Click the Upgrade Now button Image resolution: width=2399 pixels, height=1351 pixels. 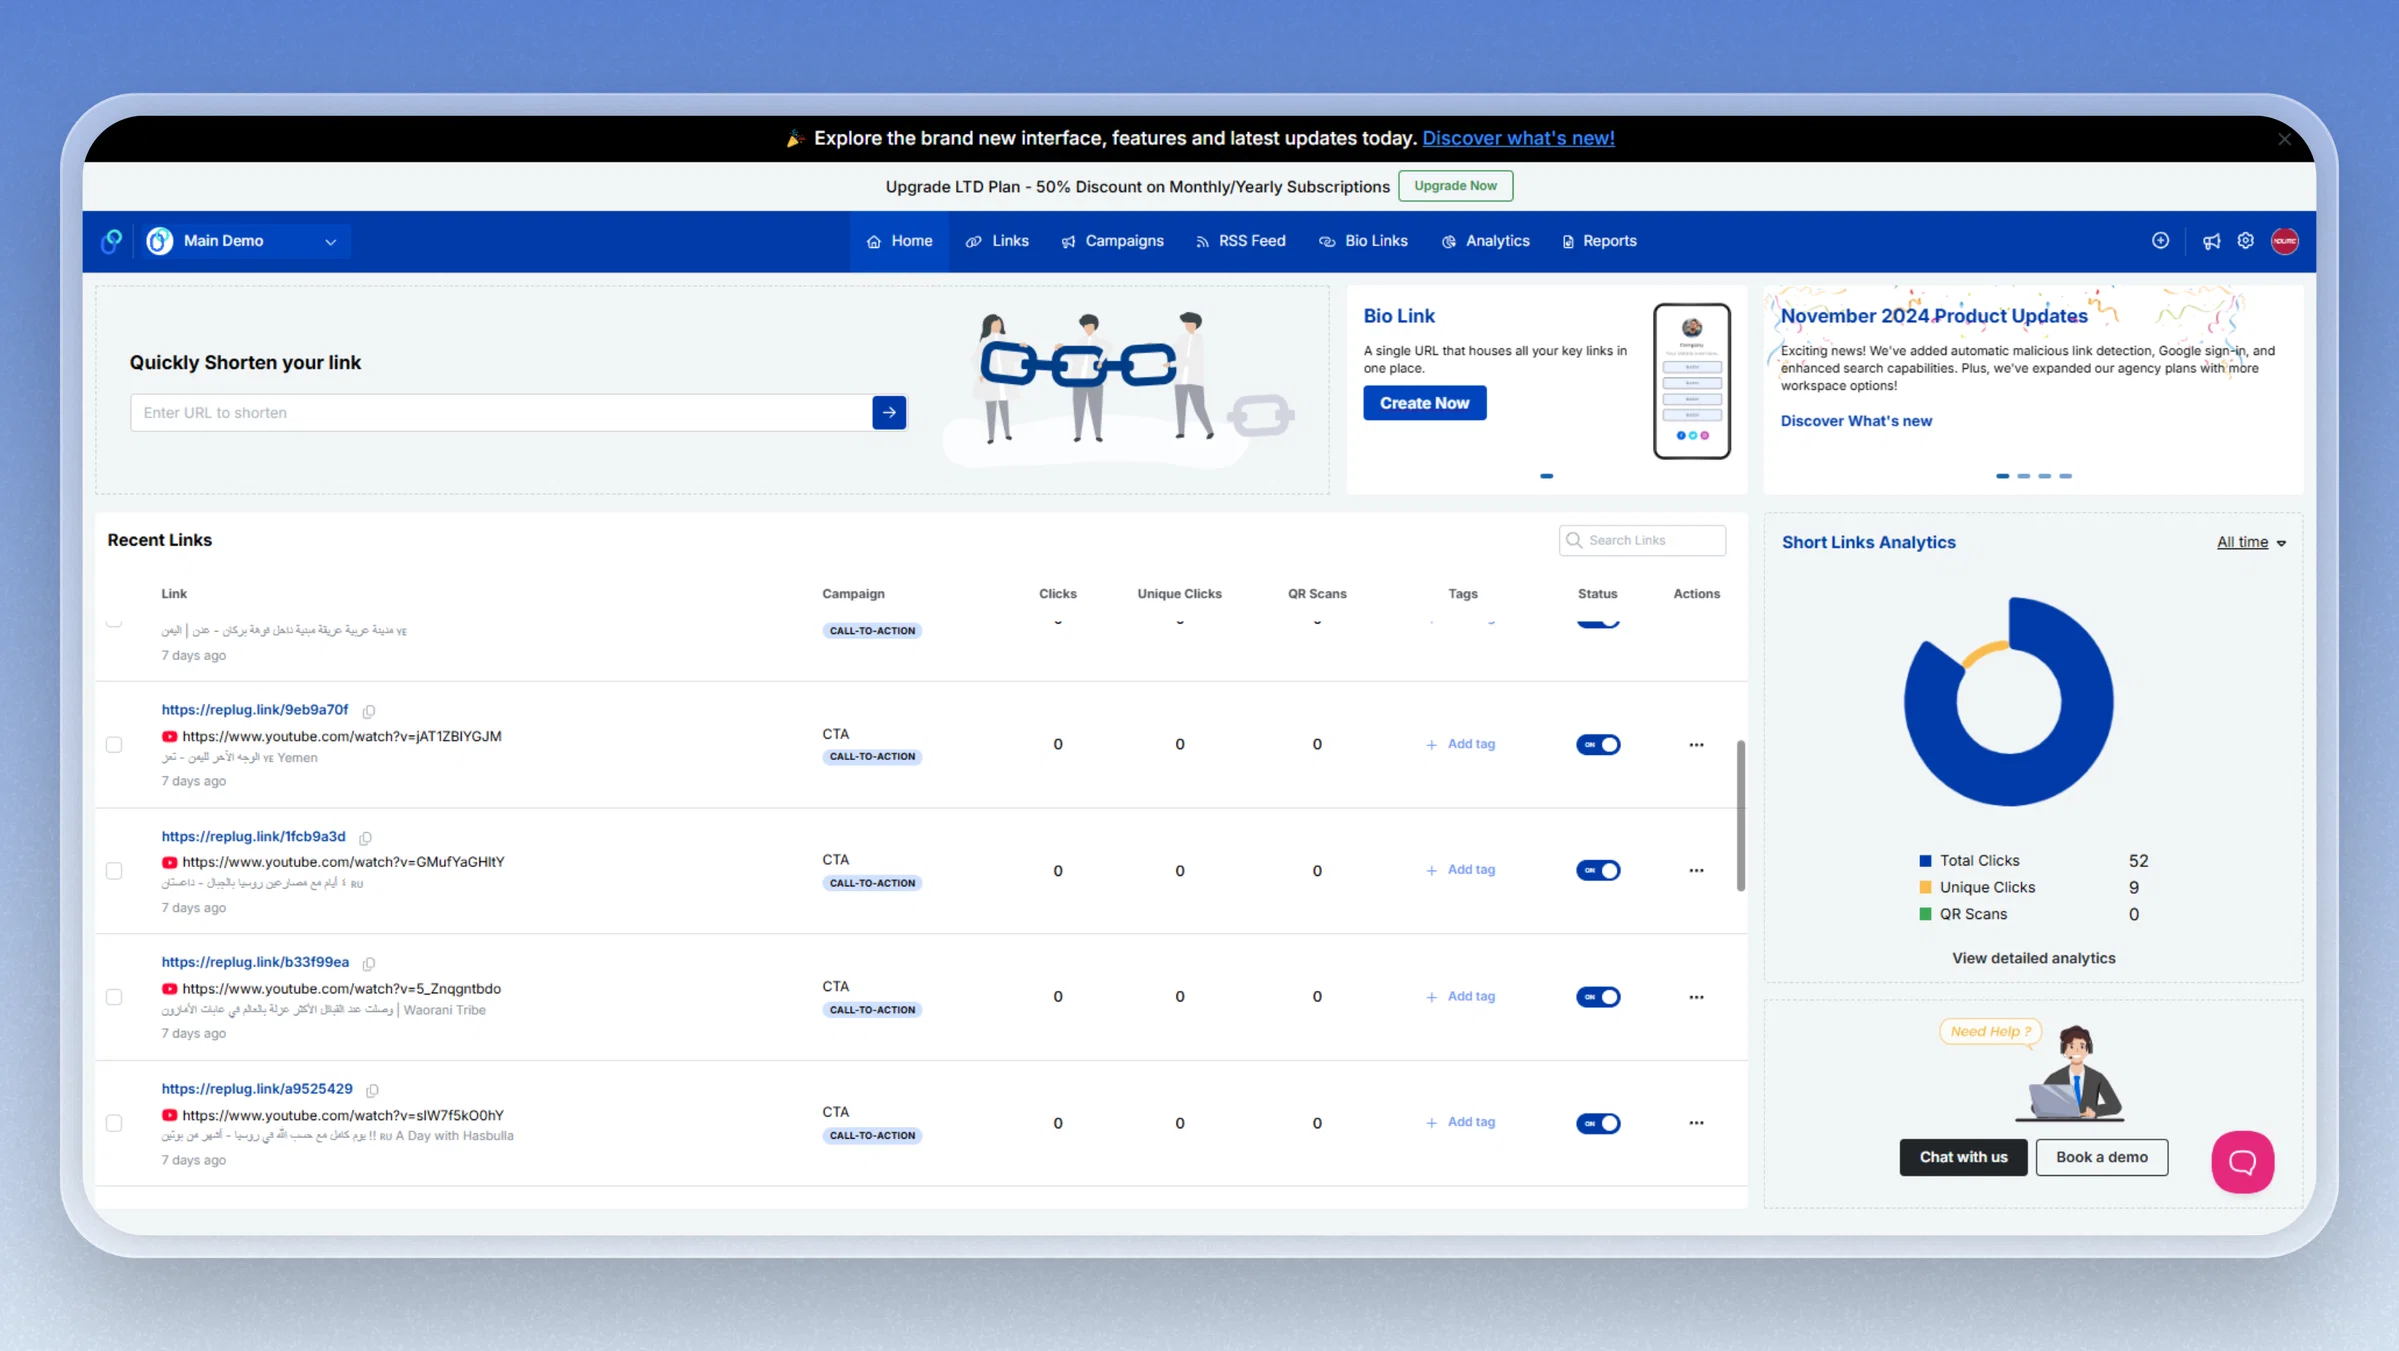[1455, 186]
